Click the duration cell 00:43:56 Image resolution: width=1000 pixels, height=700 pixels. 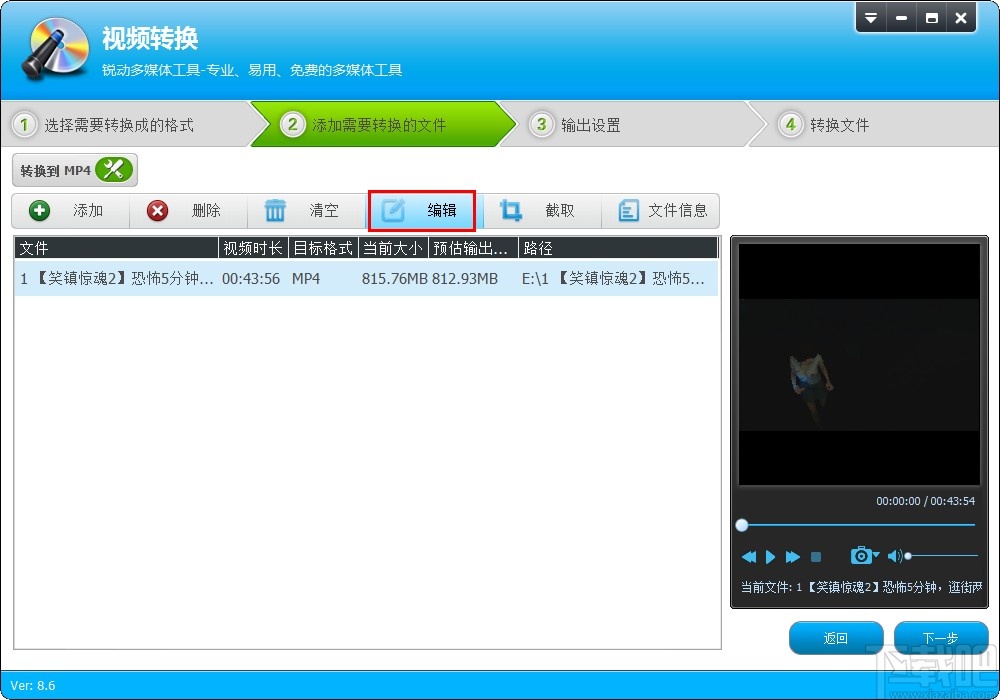coord(251,279)
